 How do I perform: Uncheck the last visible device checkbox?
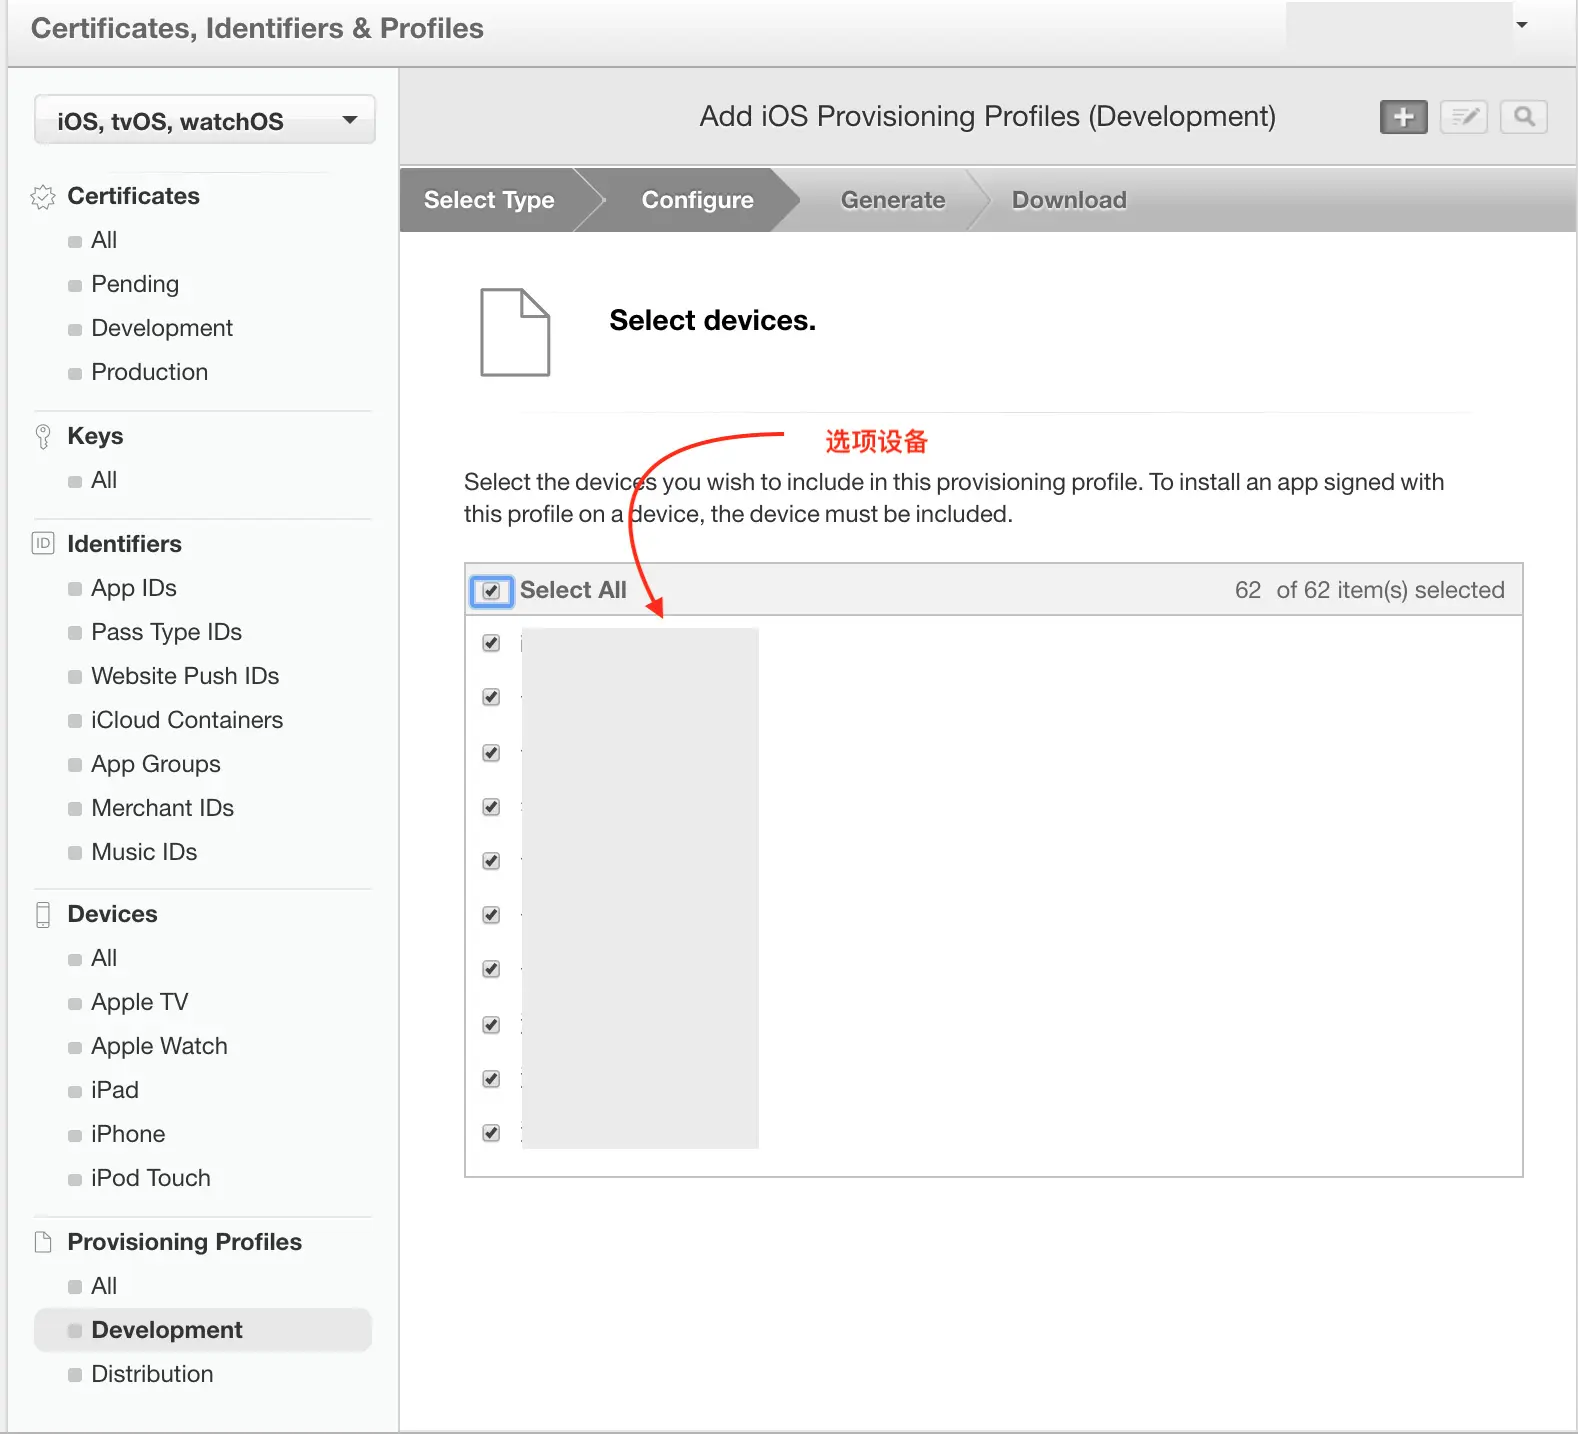[x=491, y=1133]
